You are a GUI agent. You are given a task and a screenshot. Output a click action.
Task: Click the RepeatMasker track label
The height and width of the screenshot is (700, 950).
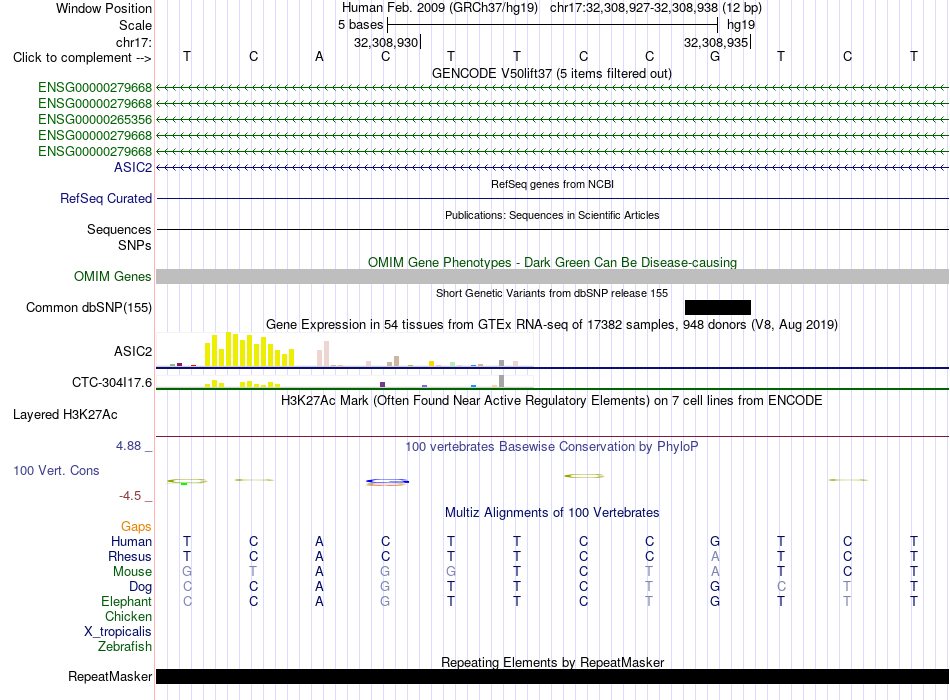click(110, 676)
